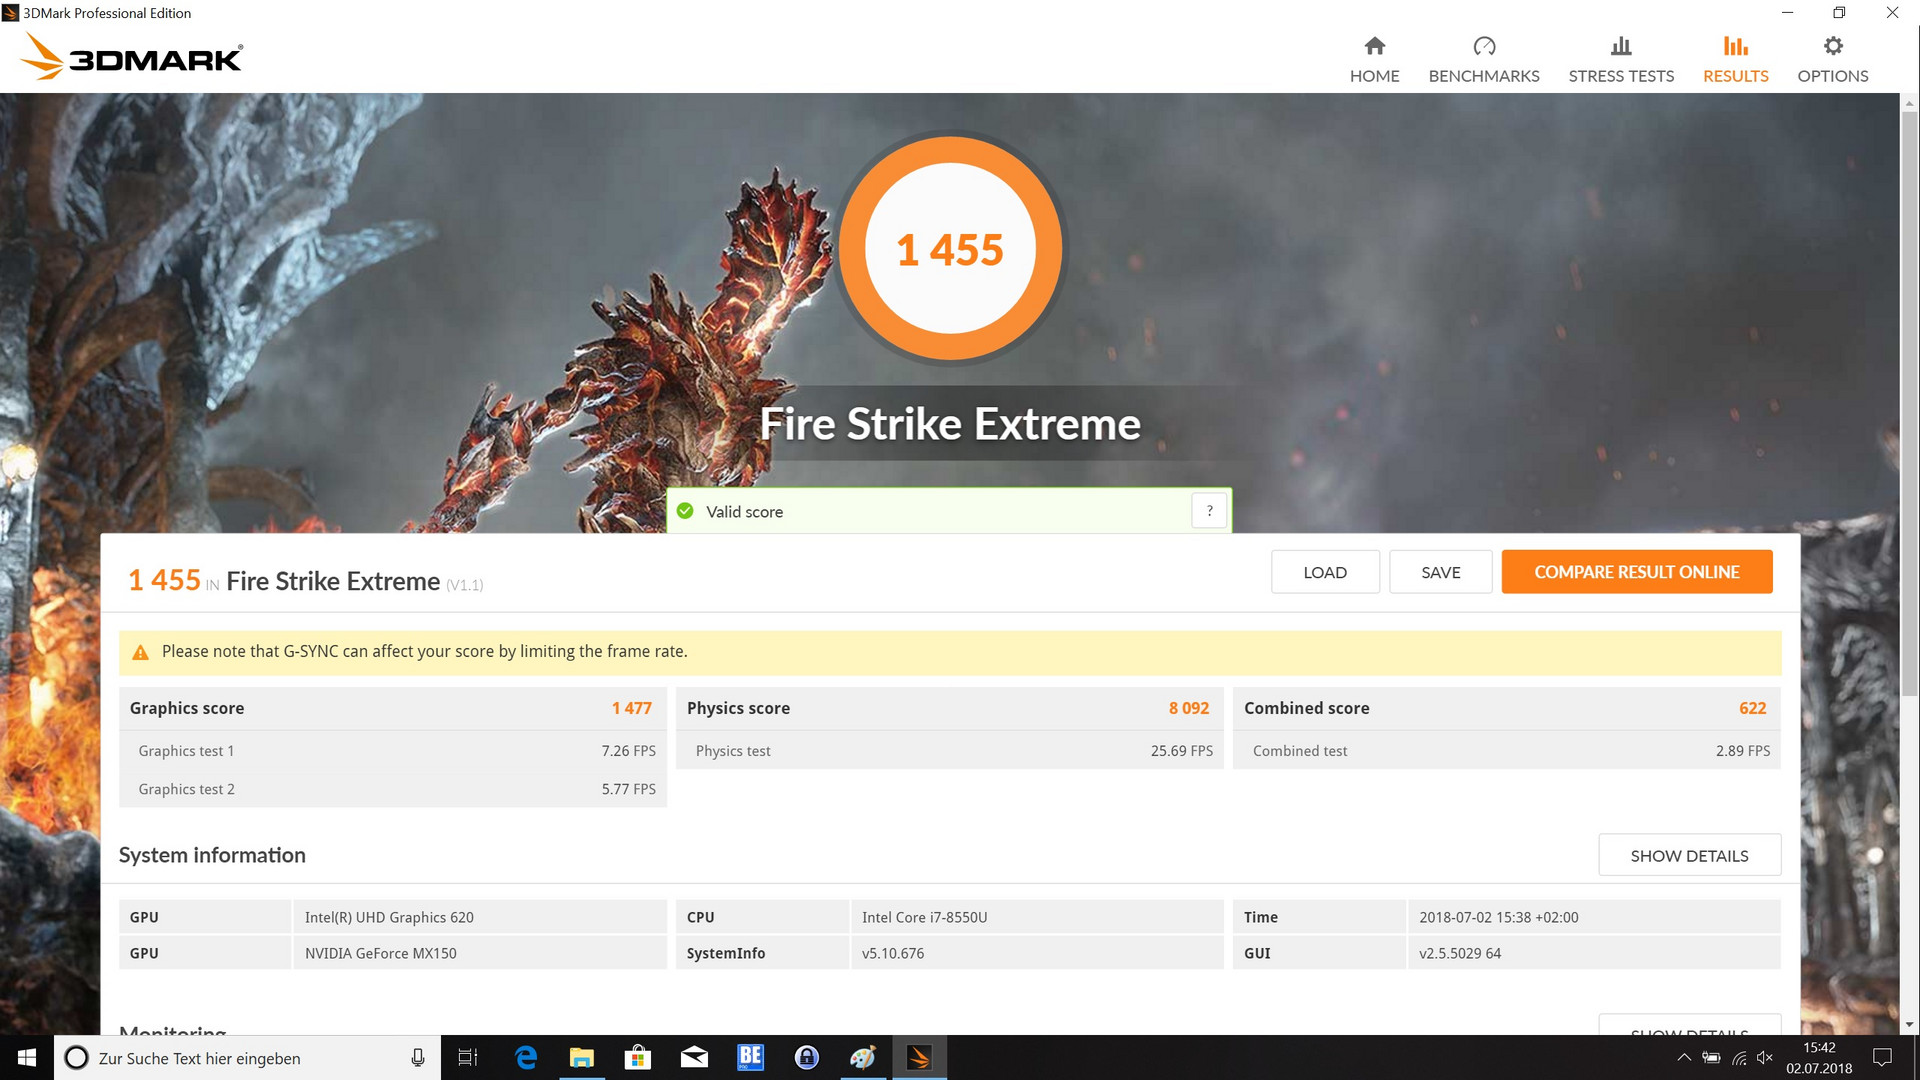This screenshot has height=1080, width=1920.
Task: Click the Cortana microphone icon
Action: [x=418, y=1058]
